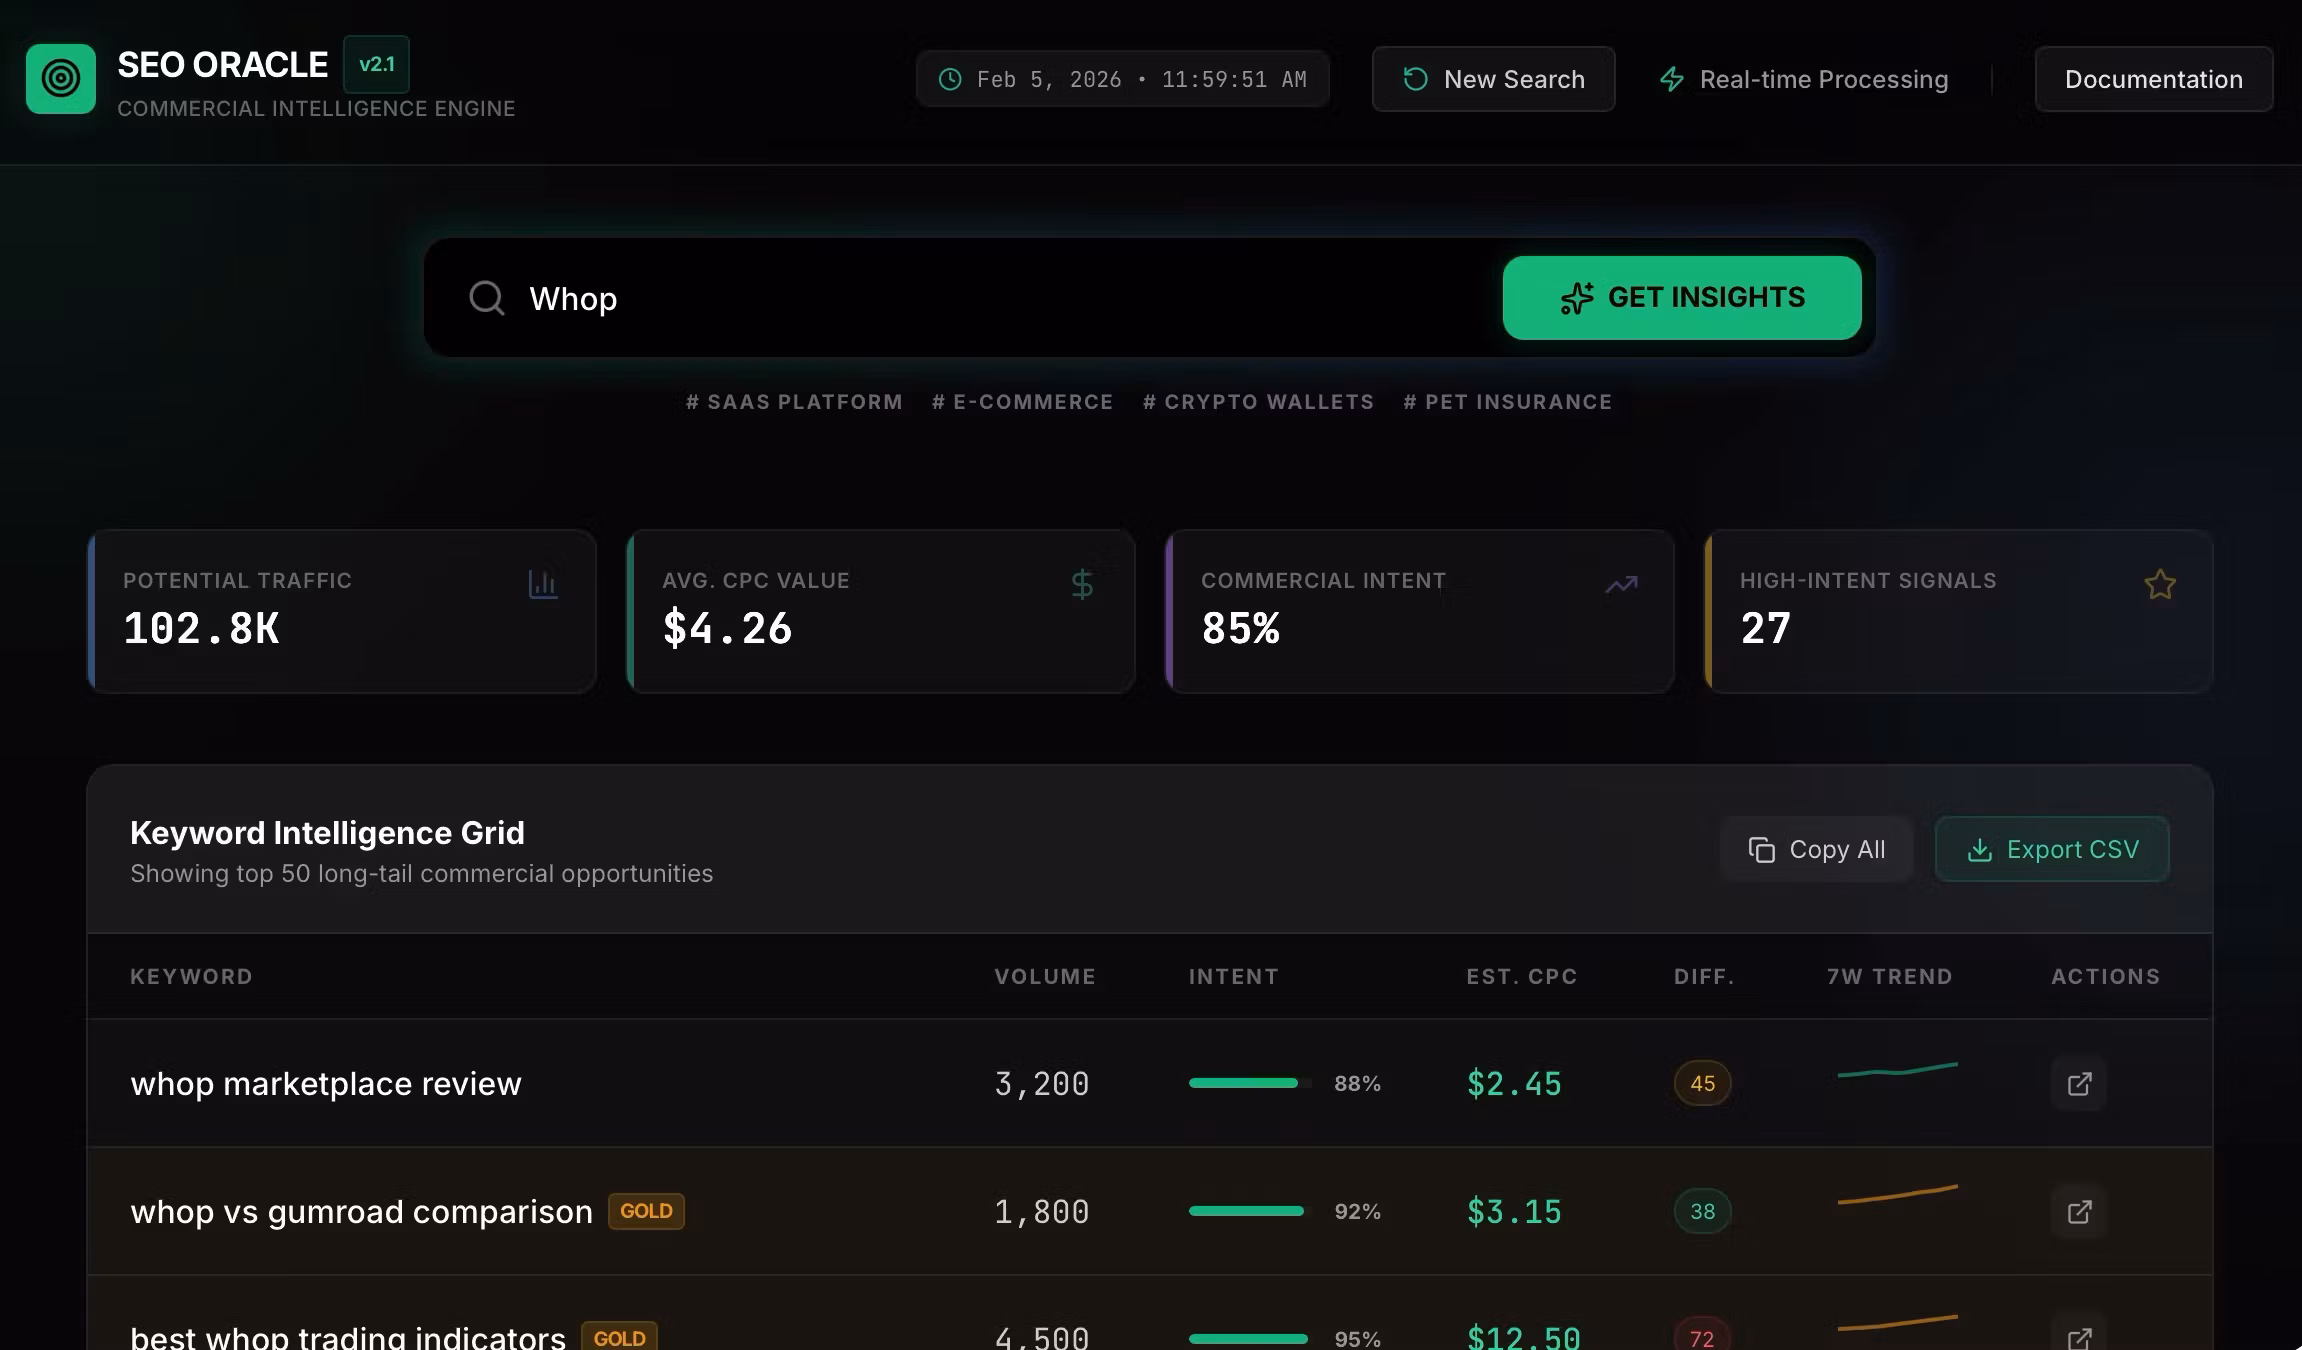Click the 'Real-time Processing' status label
2302x1350 pixels.
(x=1824, y=79)
